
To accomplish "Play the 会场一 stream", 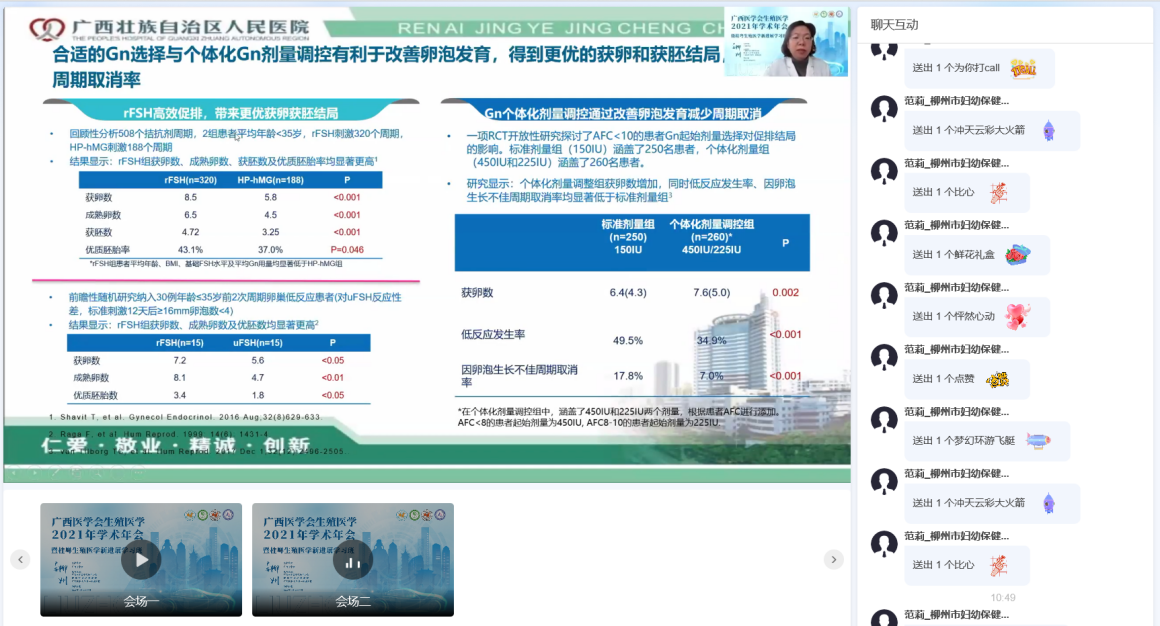I will 141,560.
